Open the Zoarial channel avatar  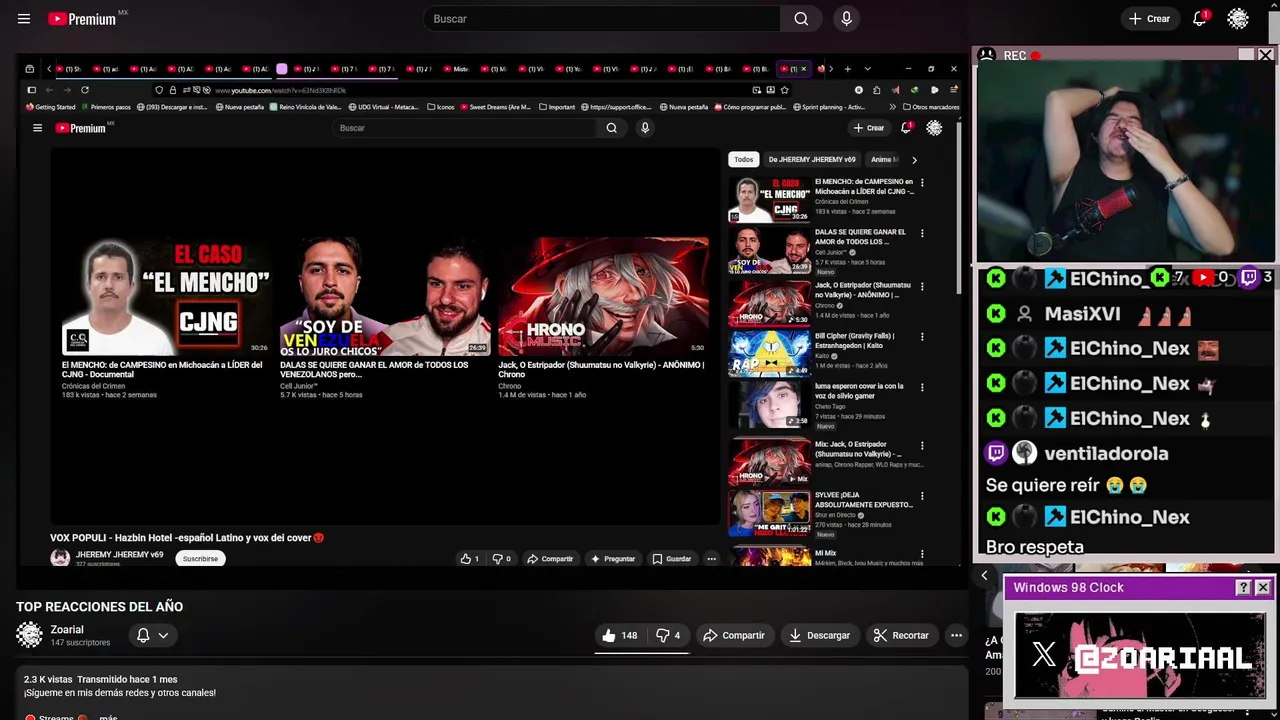pos(30,635)
